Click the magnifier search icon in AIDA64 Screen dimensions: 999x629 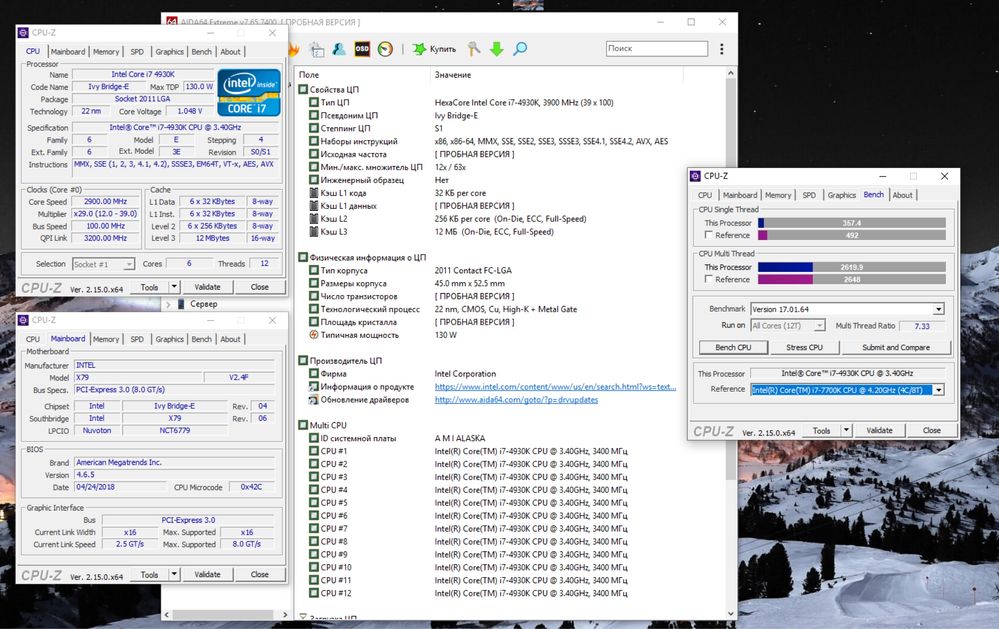pyautogui.click(x=521, y=49)
